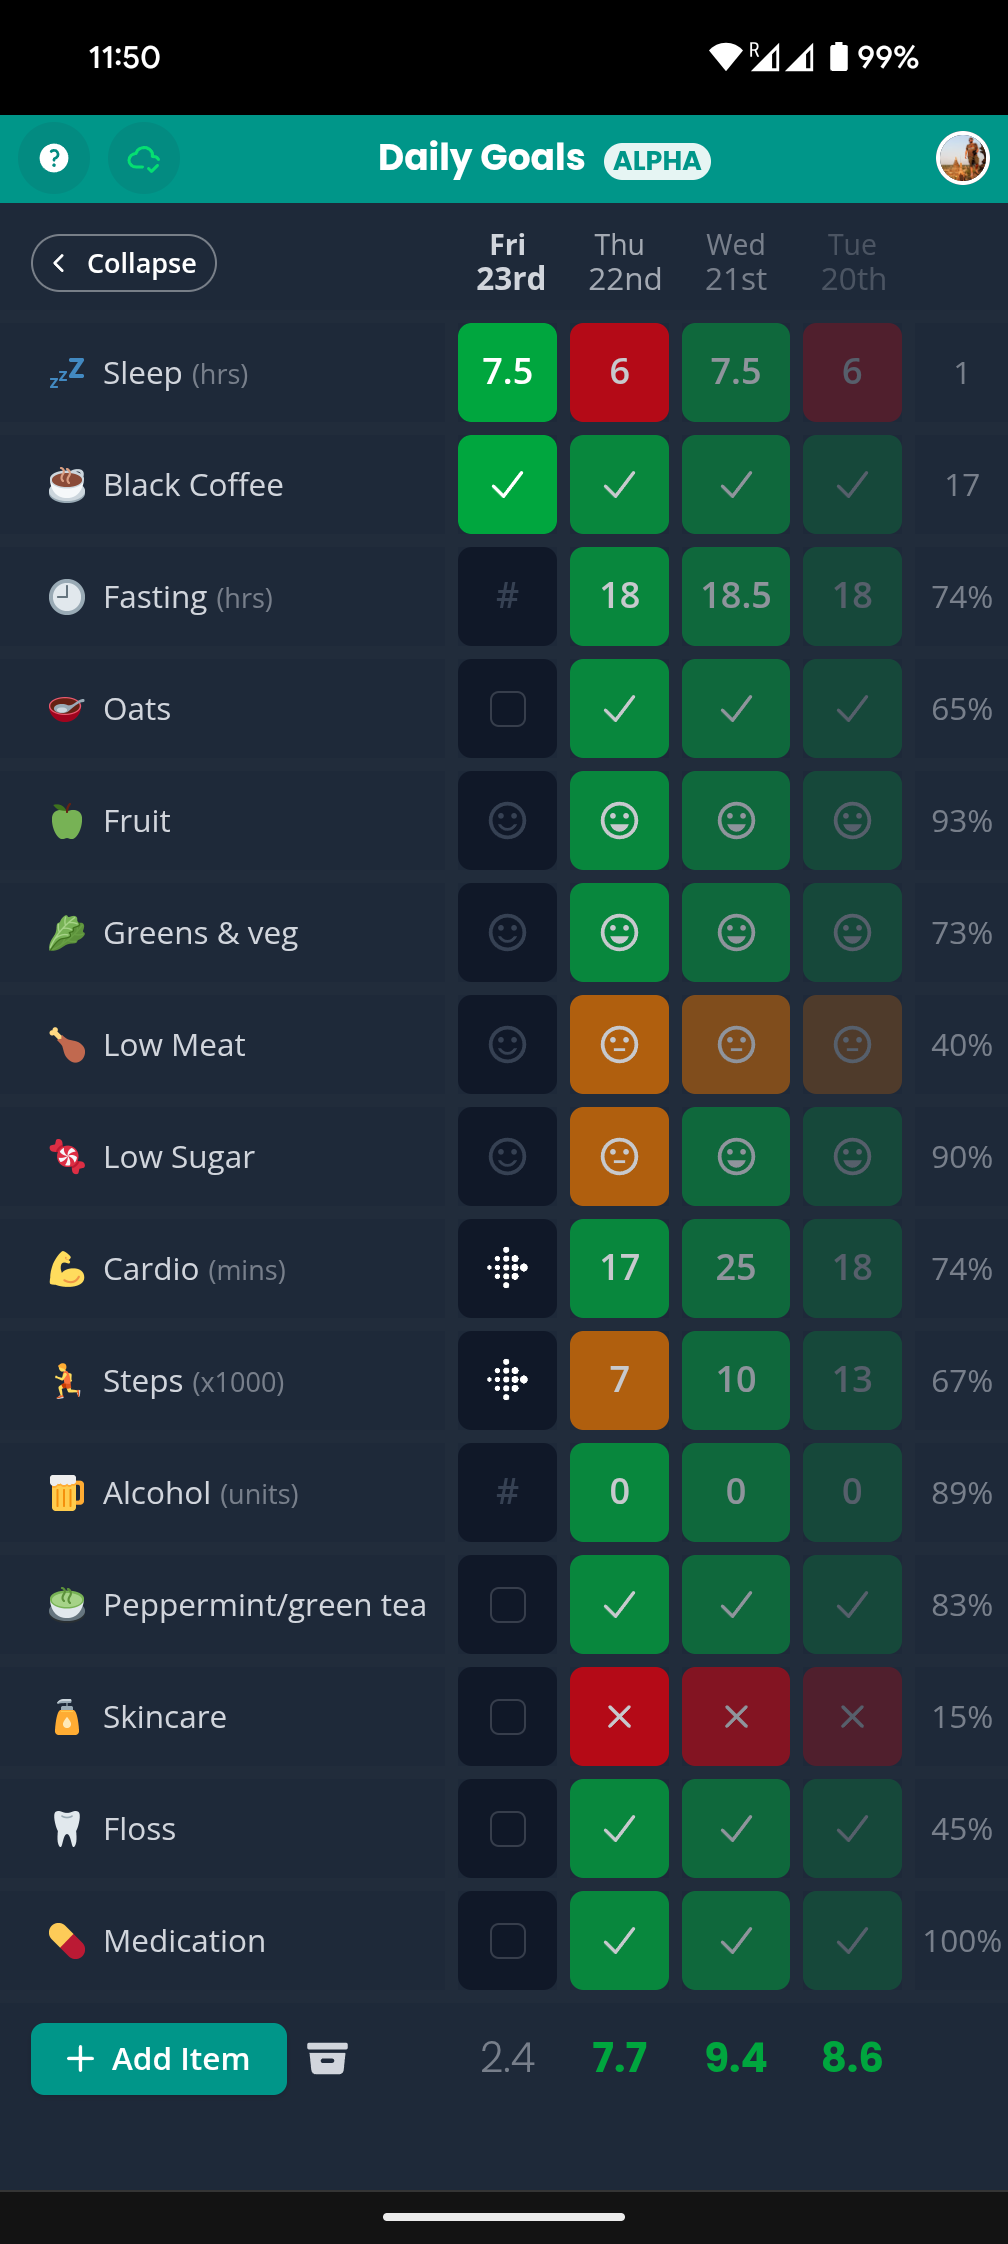Open Friday's Alcohol units input

507,1492
